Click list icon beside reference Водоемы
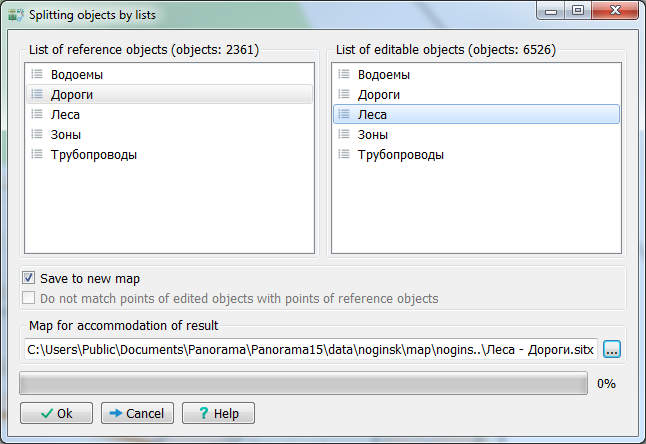Image resolution: width=646 pixels, height=444 pixels. tap(37, 74)
